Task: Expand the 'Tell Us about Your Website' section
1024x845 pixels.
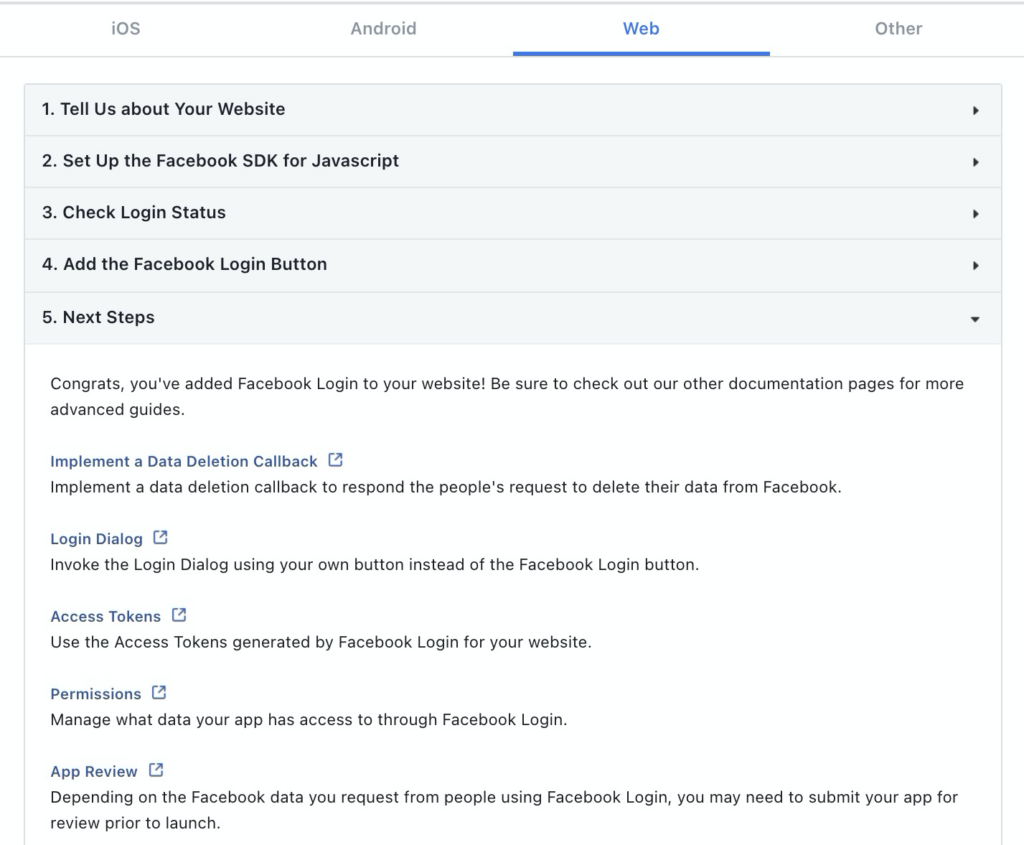Action: pos(512,109)
